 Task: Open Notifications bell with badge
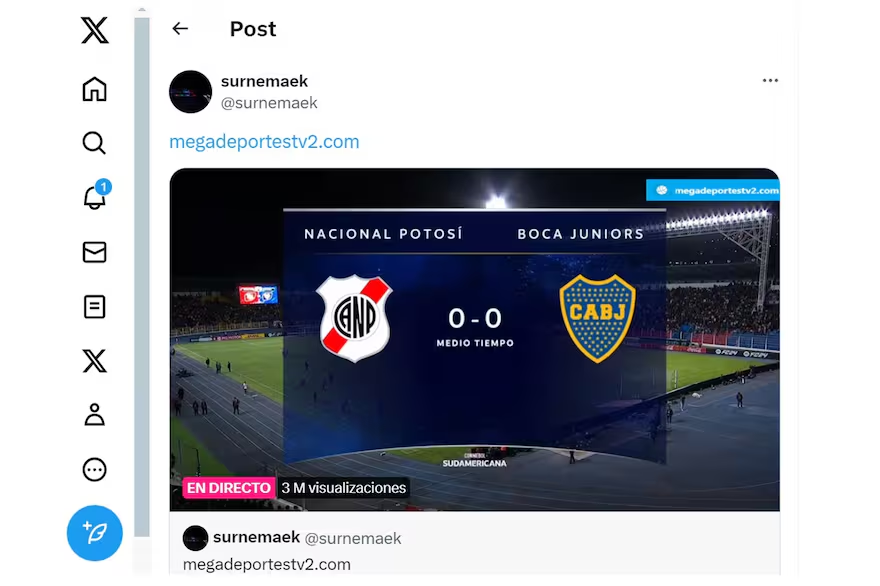tap(95, 195)
